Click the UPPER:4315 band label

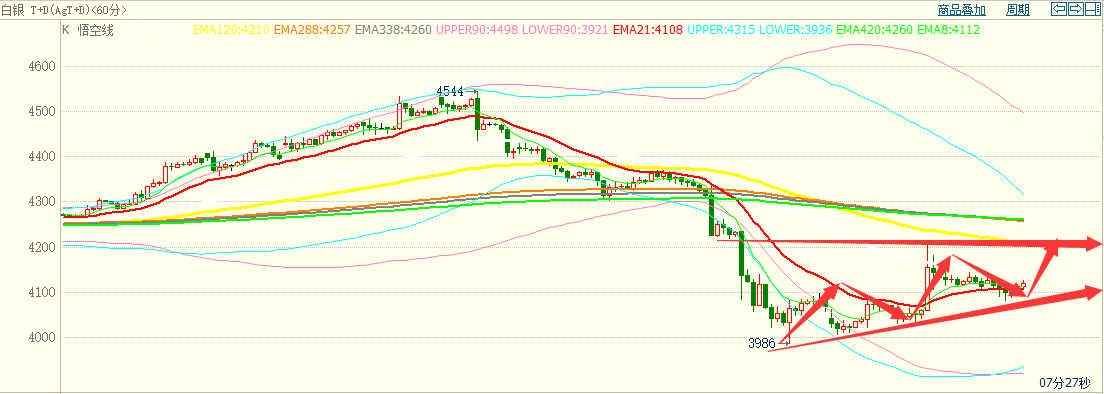[722, 30]
